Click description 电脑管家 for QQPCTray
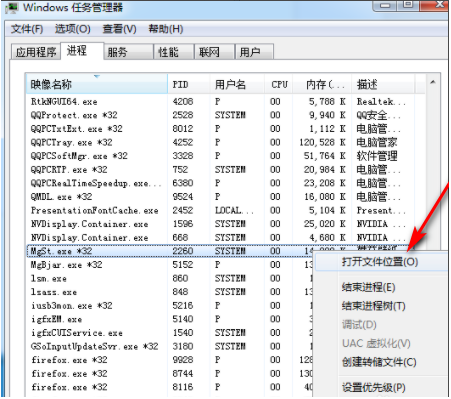The width and height of the screenshot is (451, 399). tap(377, 143)
